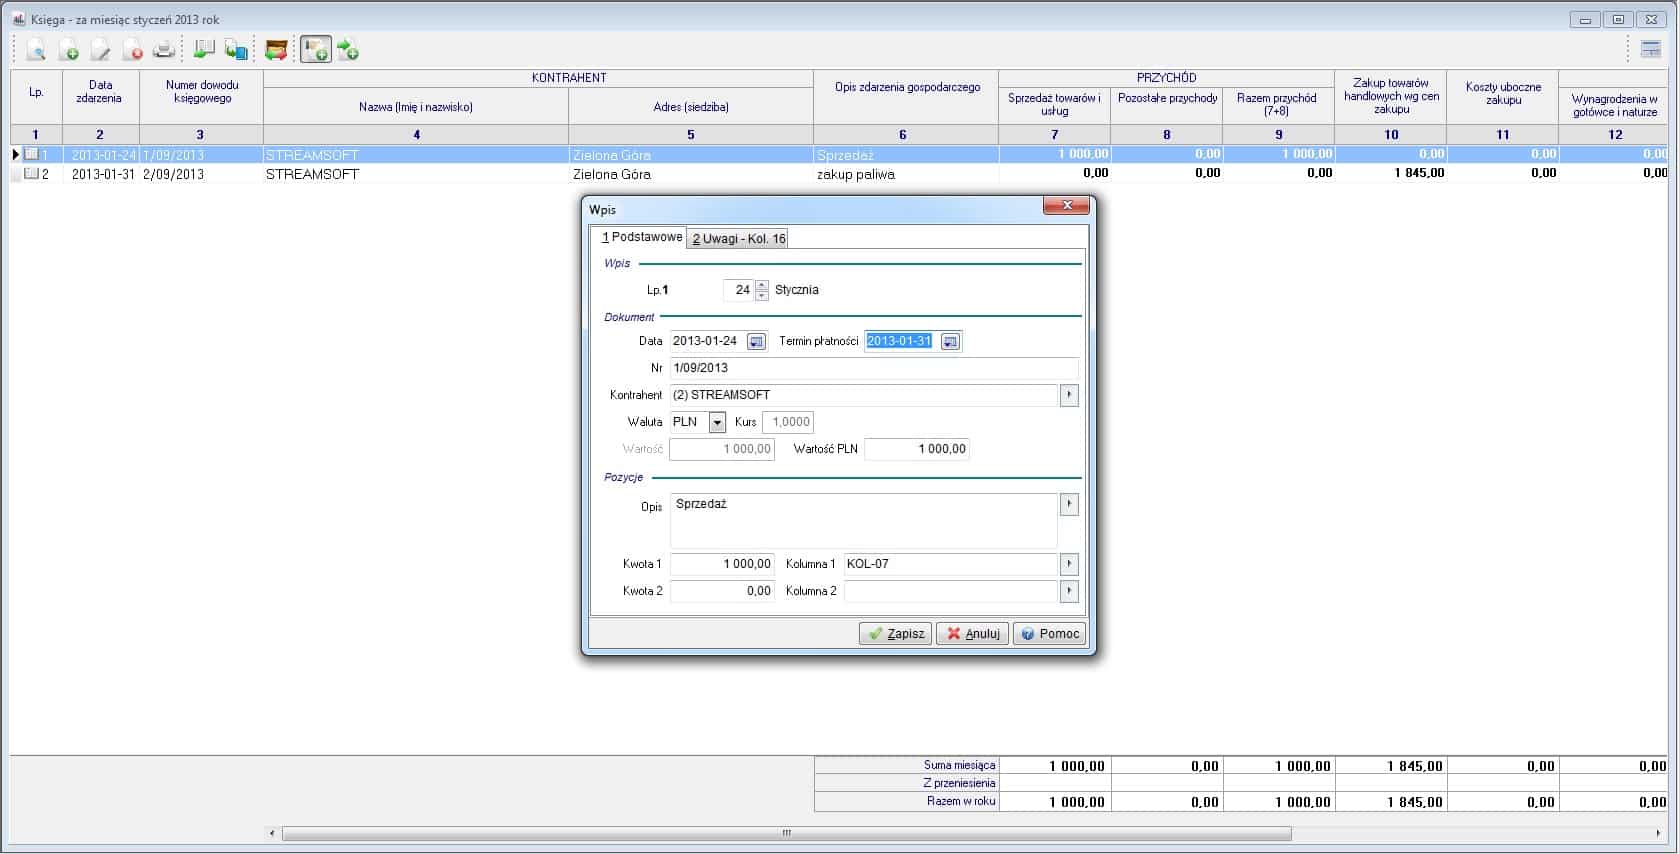Click the delete entry red-cross toolbar icon

[x=132, y=49]
